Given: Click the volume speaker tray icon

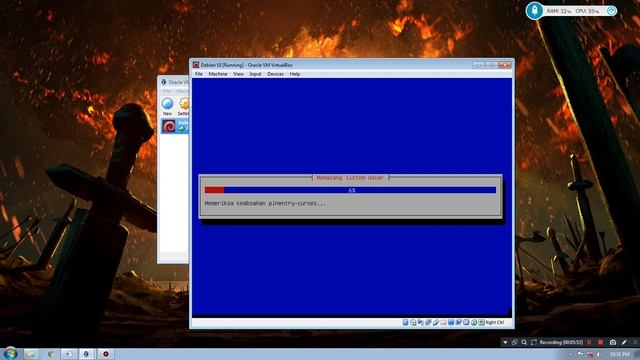Looking at the screenshot, I should point(599,354).
